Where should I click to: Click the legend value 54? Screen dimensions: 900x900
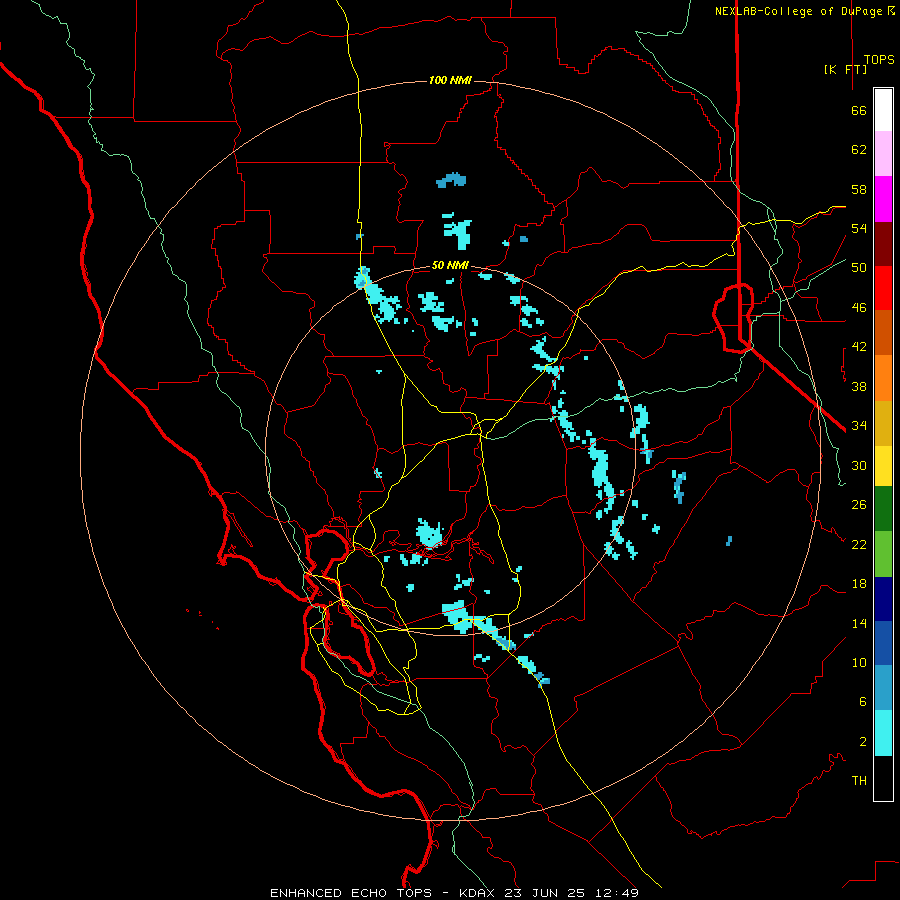tap(859, 228)
